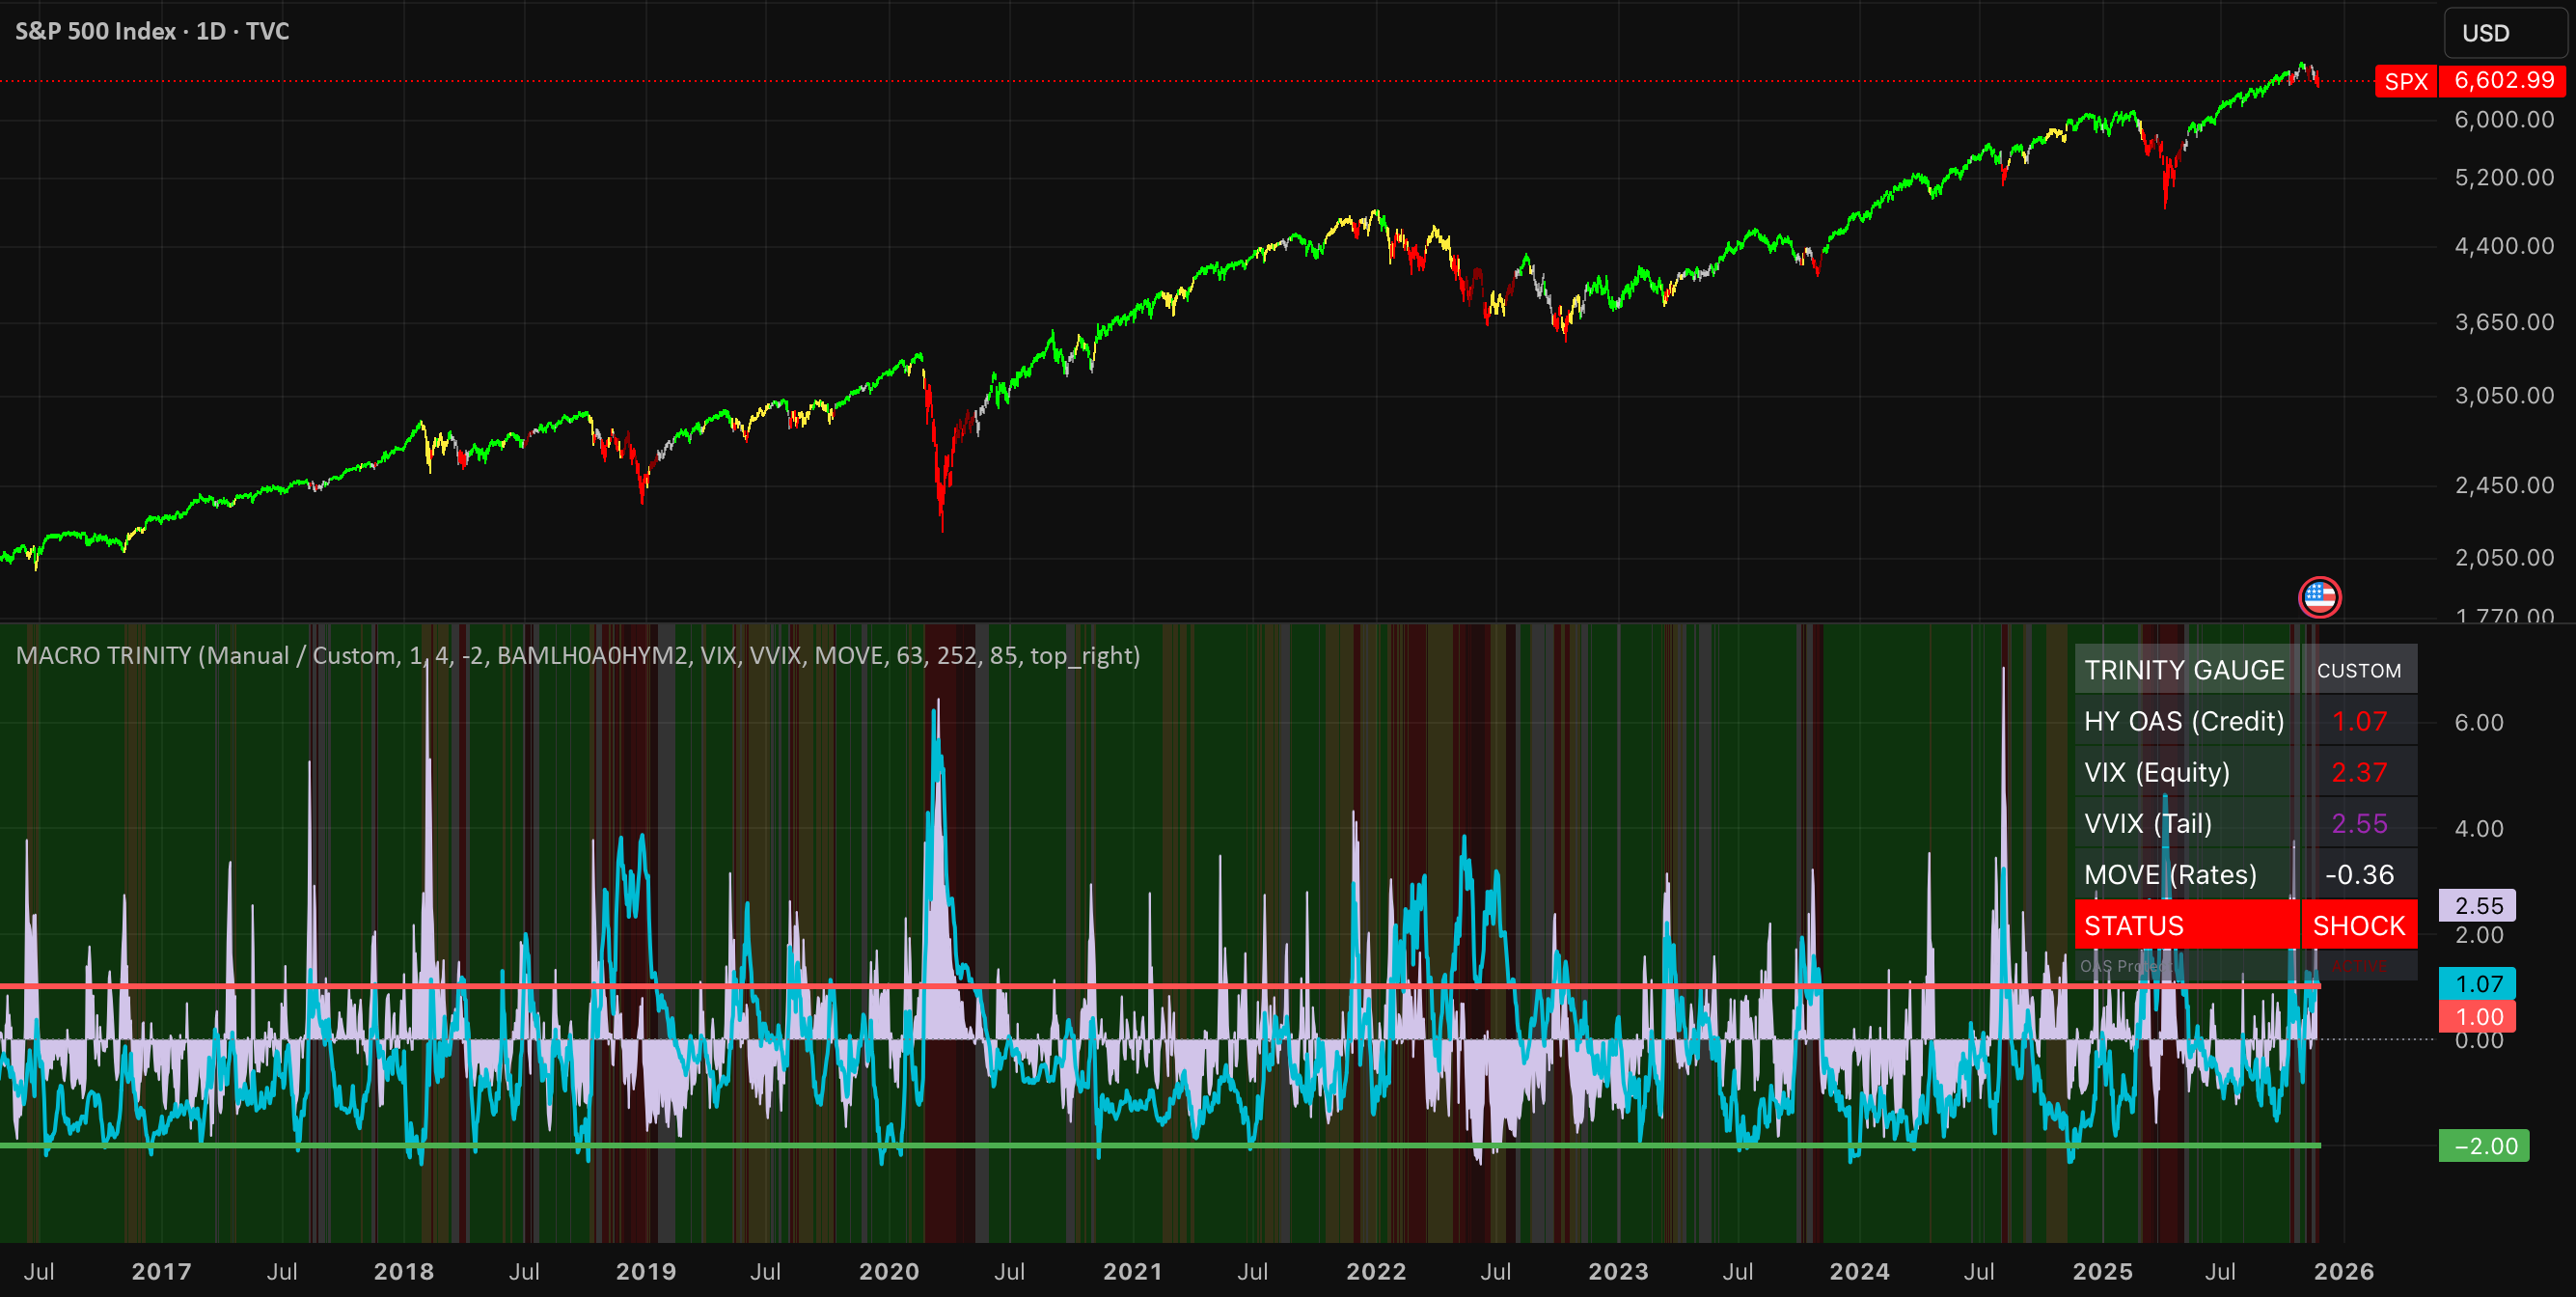Click the SPX price label tag
The width and height of the screenshot is (2576, 1297).
[2405, 81]
